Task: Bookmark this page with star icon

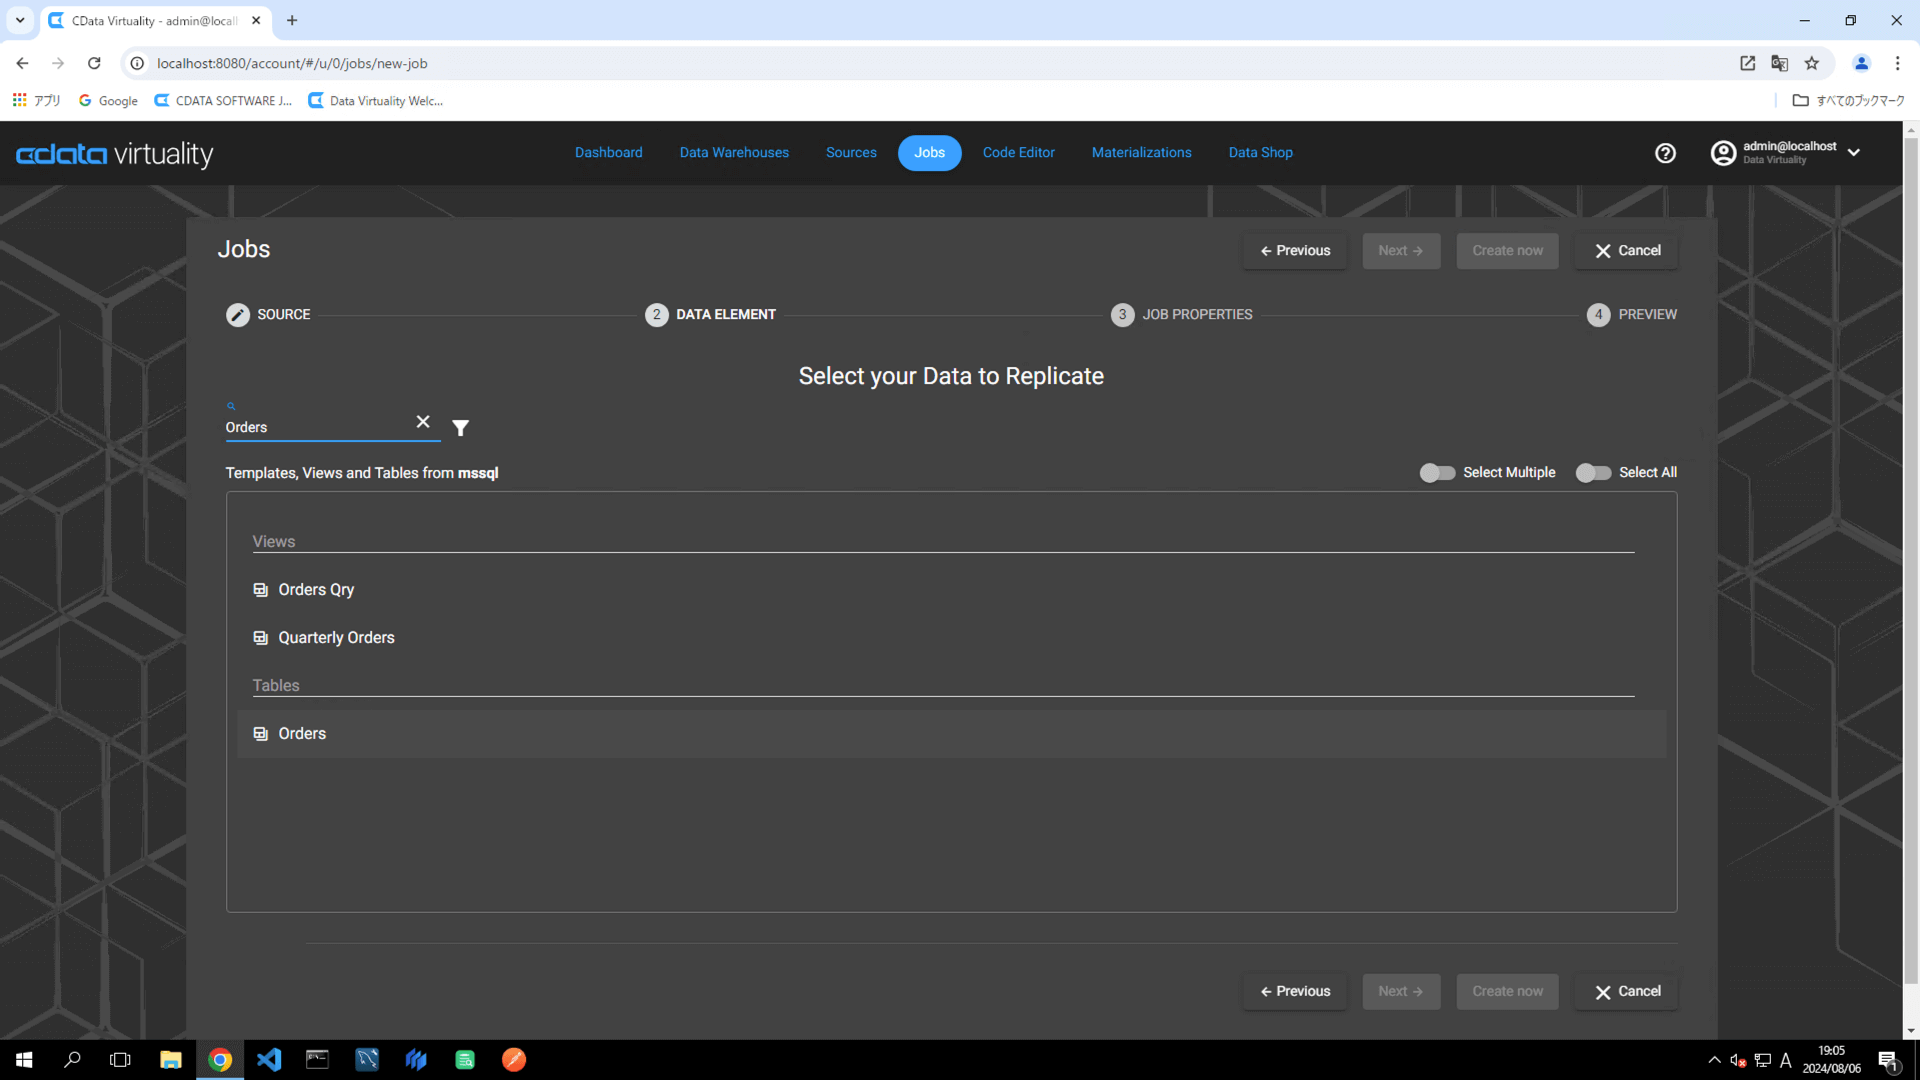Action: point(1812,63)
